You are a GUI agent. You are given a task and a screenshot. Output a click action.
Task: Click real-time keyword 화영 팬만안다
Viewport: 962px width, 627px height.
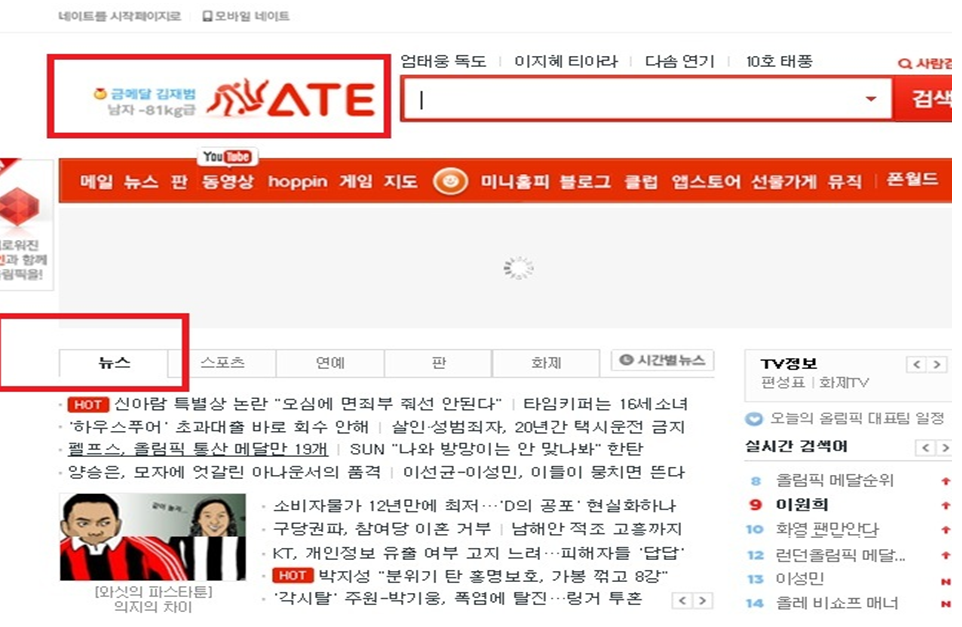pos(827,529)
